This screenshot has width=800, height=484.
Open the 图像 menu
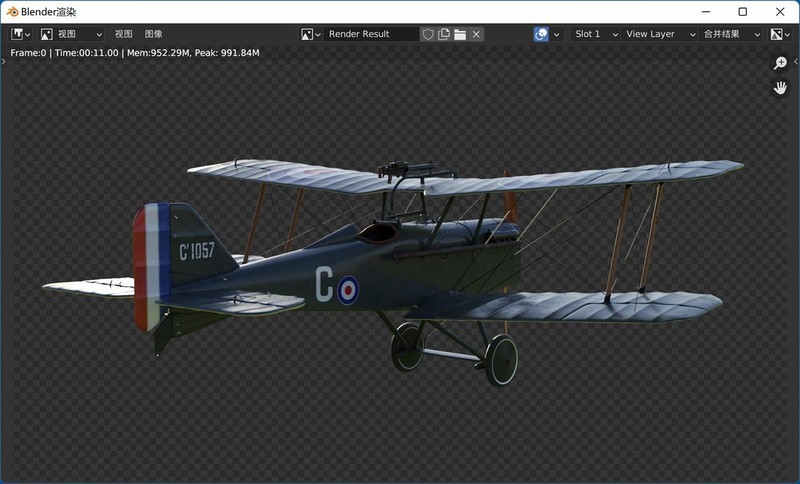click(x=153, y=34)
